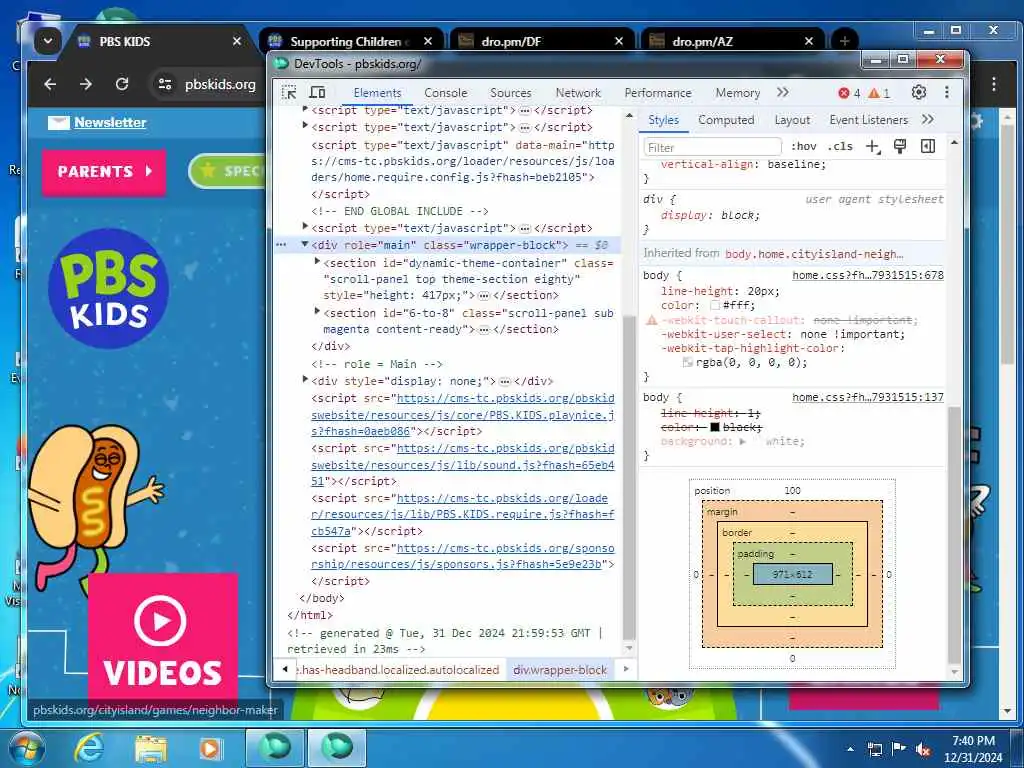Focus the Styles Filter input field
Viewport: 1024px width, 768px height.
pos(712,147)
